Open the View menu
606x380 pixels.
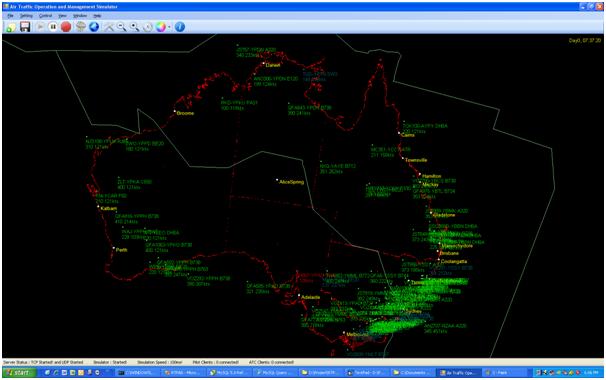pos(62,15)
